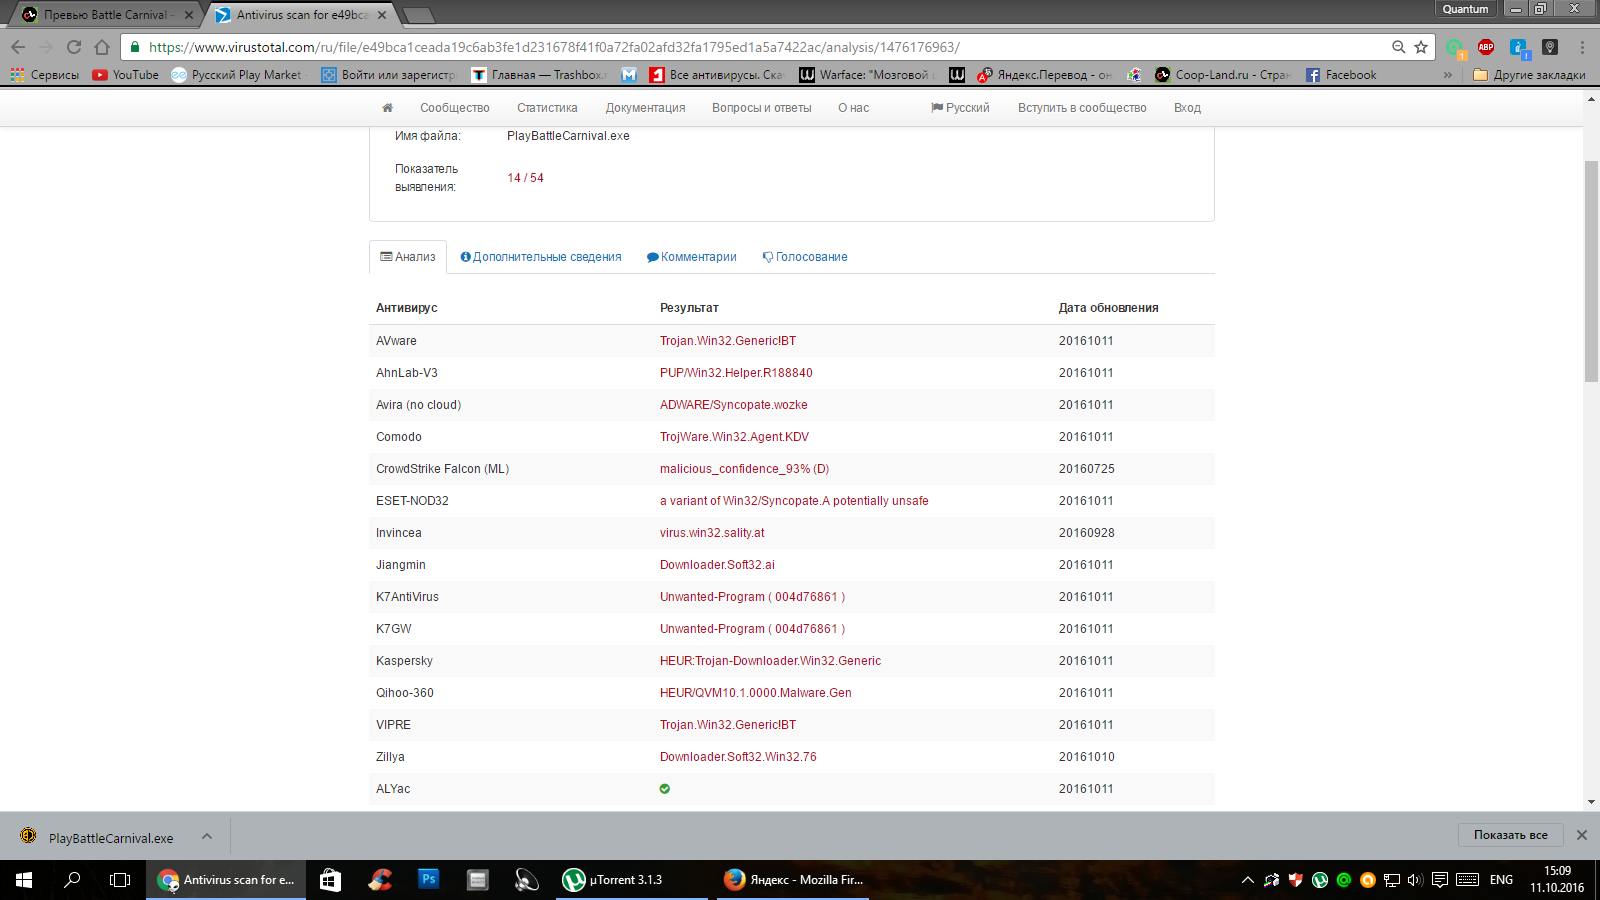Open the Вопросы и ответы link
The width and height of the screenshot is (1600, 900).
[x=762, y=108]
